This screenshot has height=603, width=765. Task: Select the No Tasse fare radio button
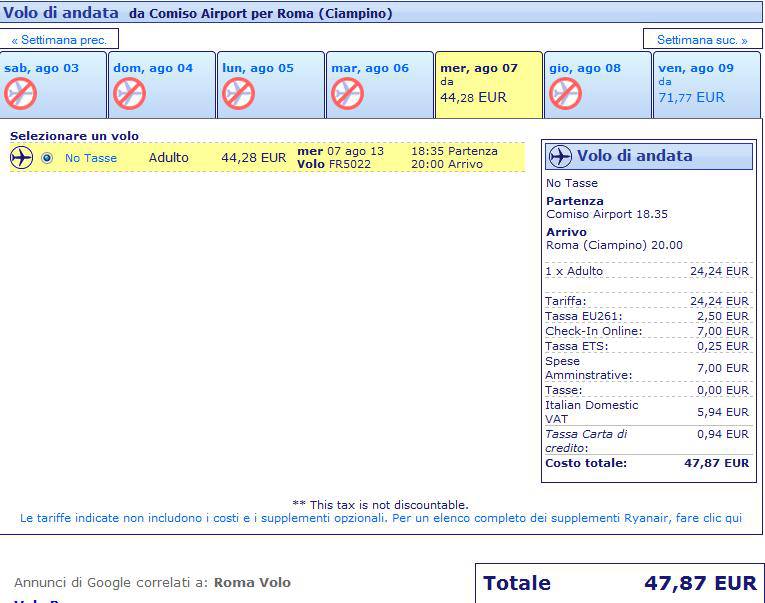(47, 158)
